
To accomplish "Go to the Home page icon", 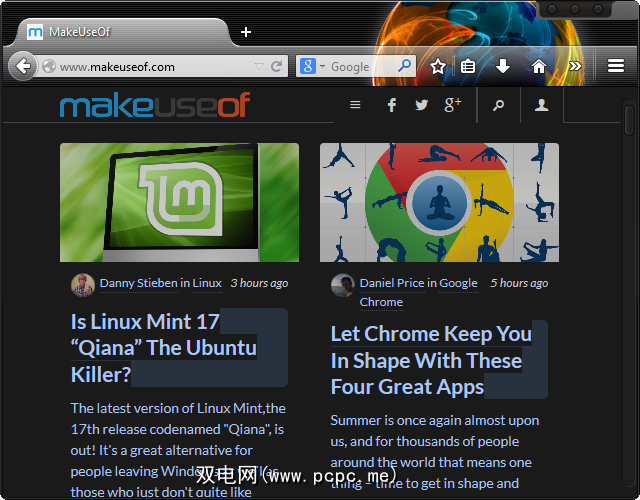I will (x=539, y=66).
